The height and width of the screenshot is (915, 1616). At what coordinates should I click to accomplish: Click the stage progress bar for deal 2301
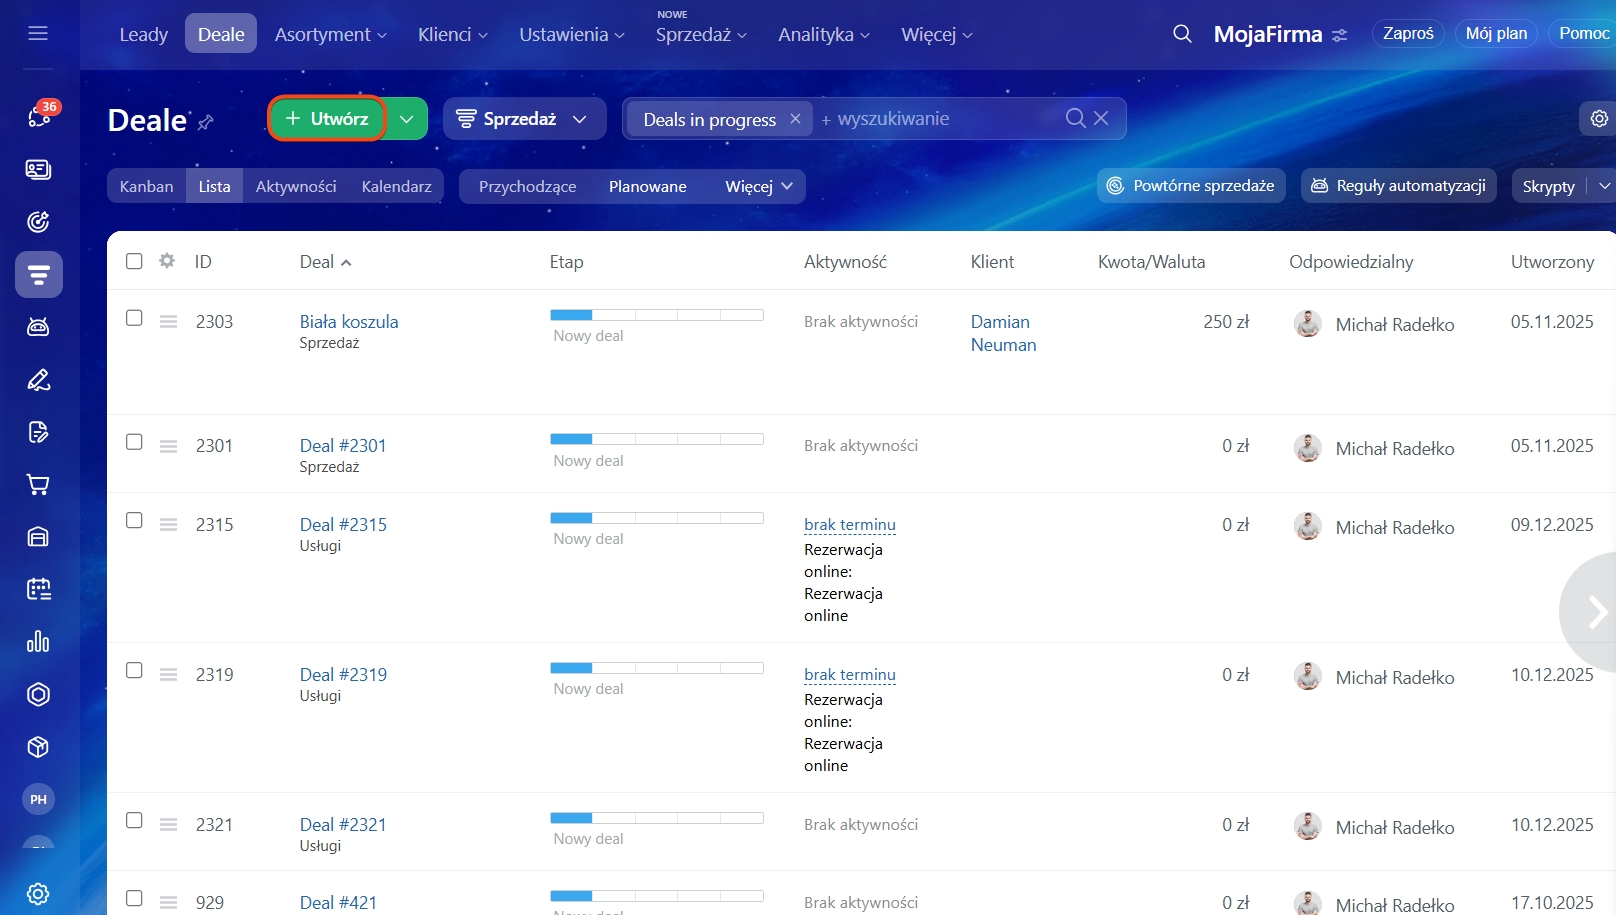(x=656, y=439)
